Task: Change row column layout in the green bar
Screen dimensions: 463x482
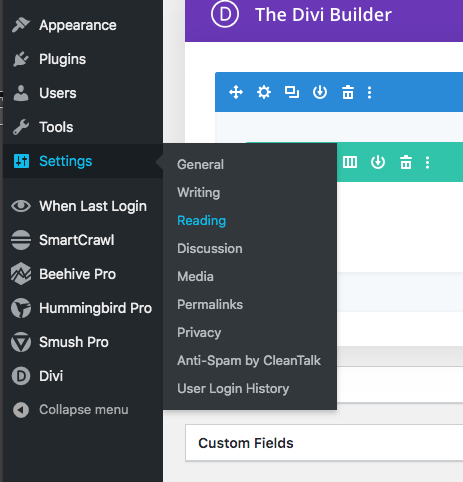Action: [350, 162]
